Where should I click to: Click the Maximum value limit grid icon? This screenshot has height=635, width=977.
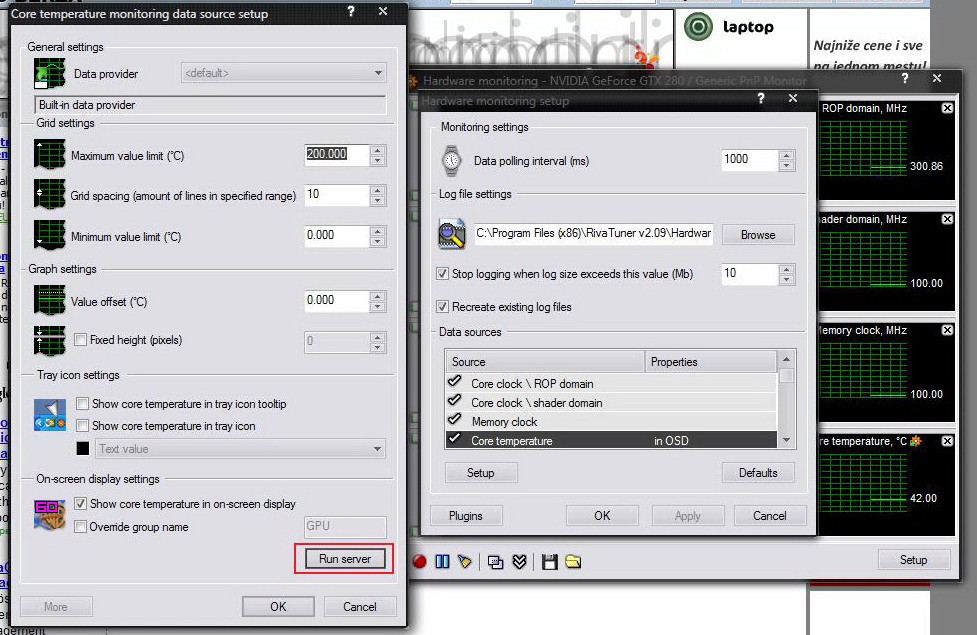pos(50,155)
